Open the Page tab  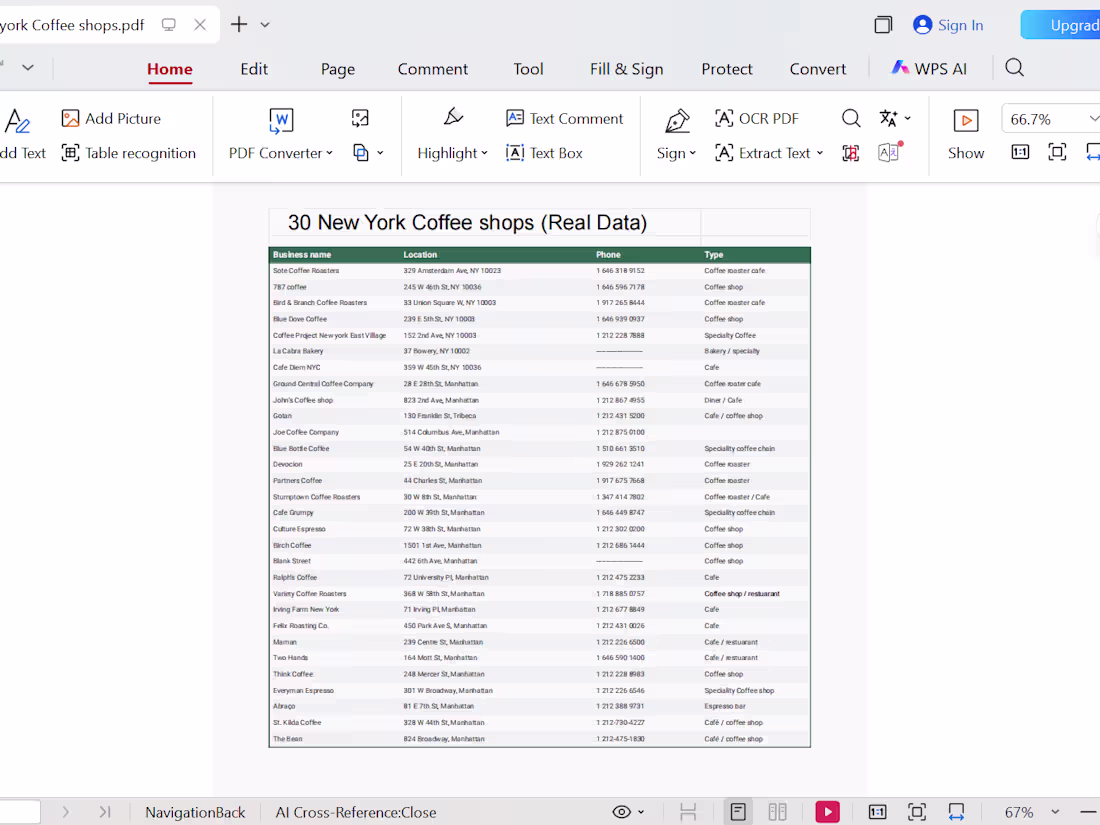click(x=338, y=69)
